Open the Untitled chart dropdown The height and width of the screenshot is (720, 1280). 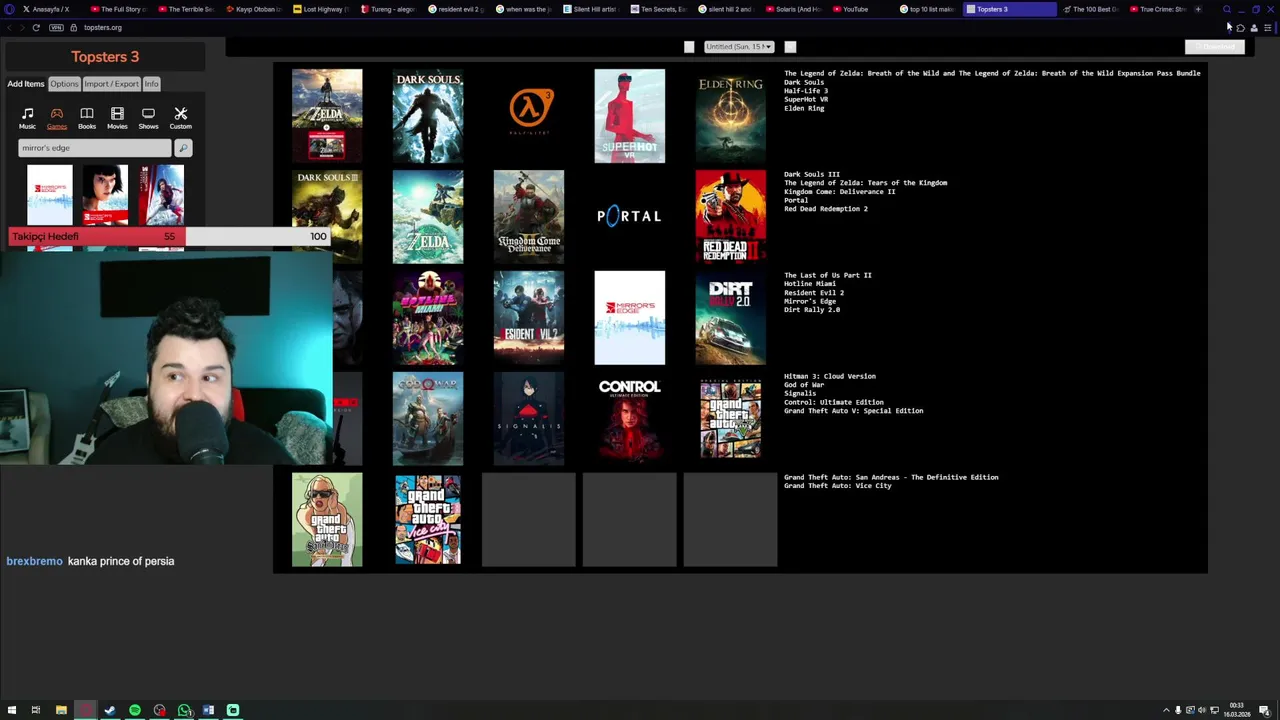(x=739, y=46)
